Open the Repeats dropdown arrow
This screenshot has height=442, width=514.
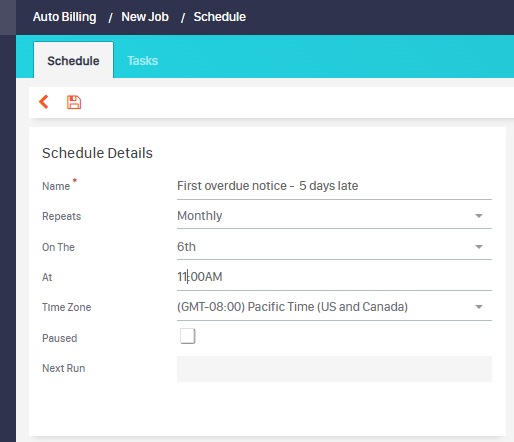479,216
